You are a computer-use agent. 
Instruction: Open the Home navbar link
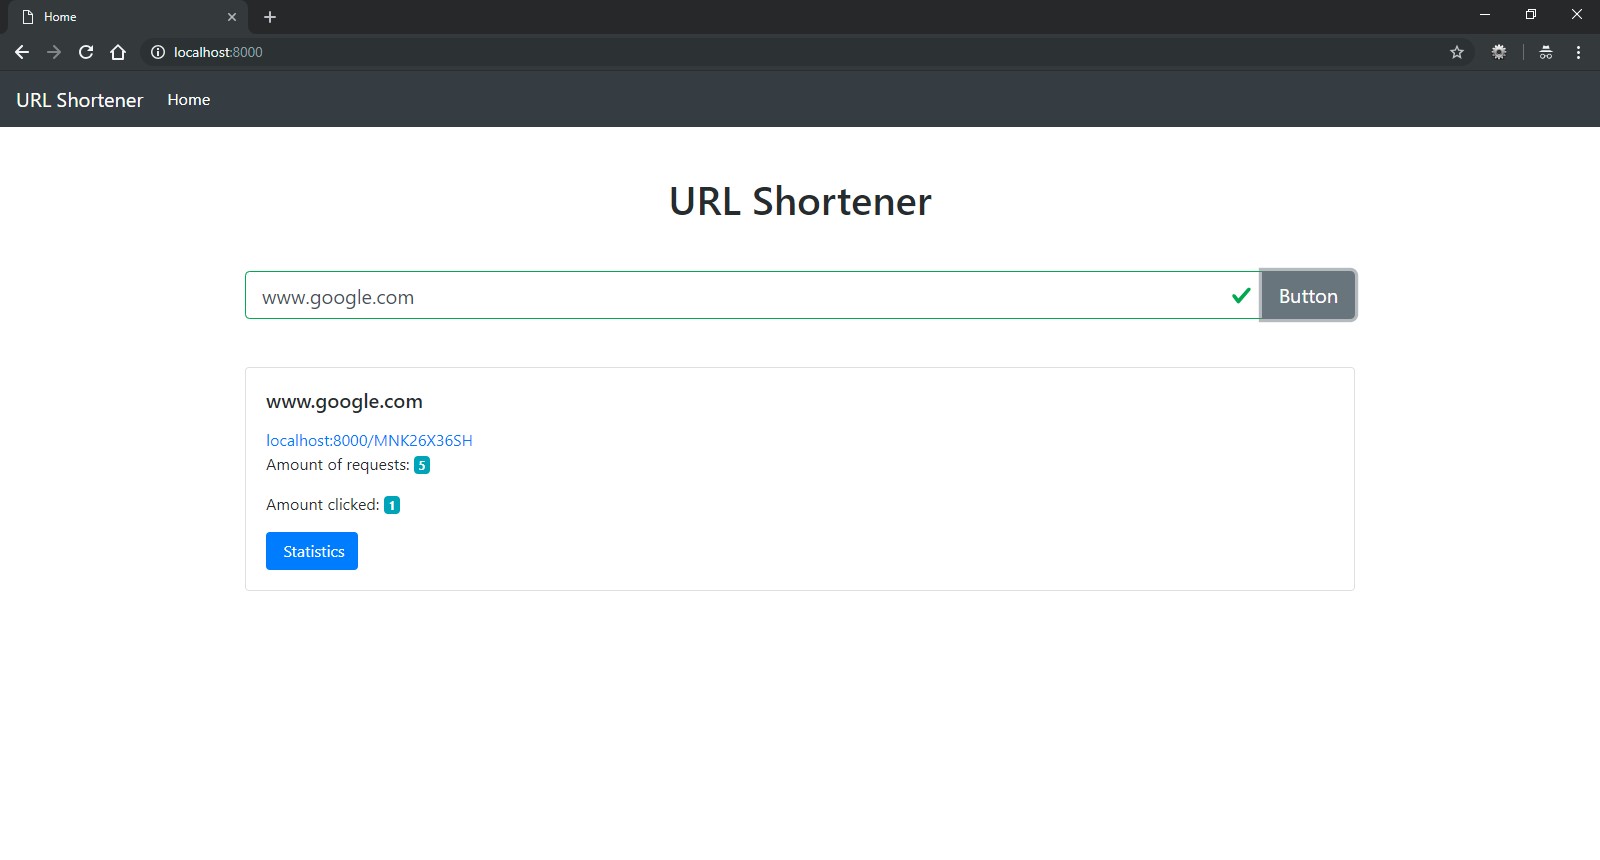click(x=189, y=100)
